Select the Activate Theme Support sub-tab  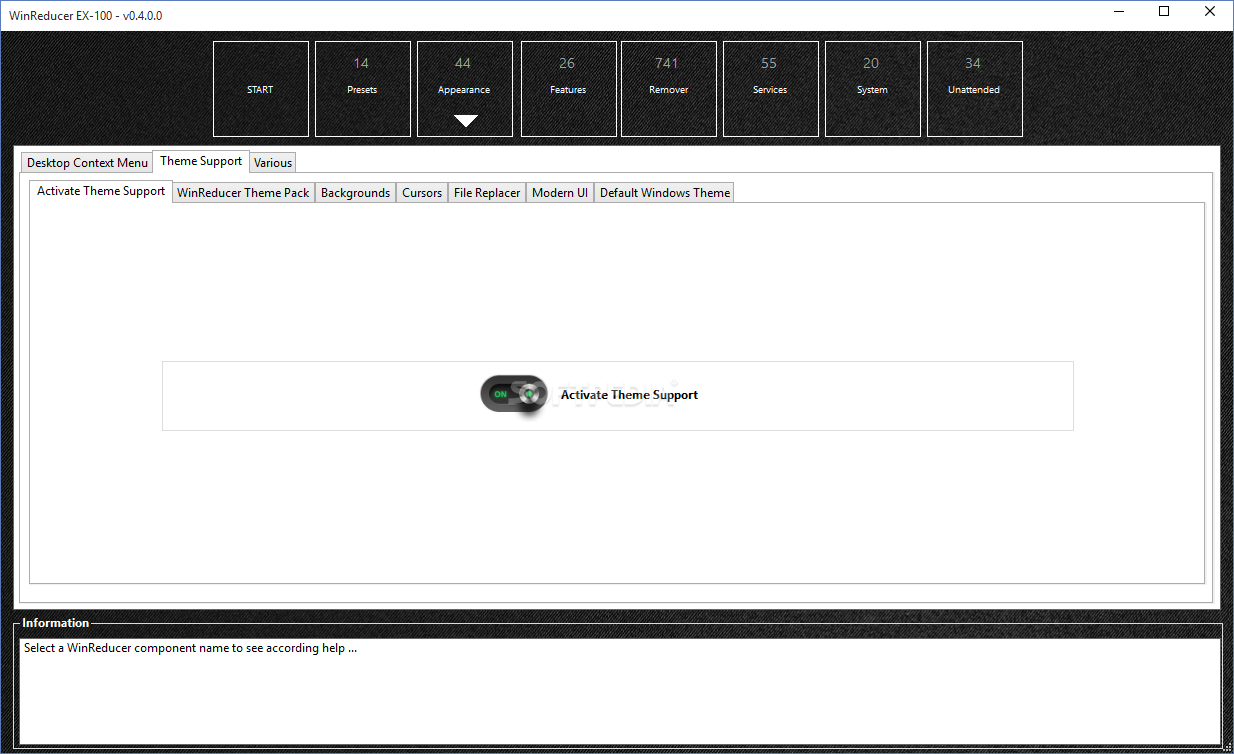[x=101, y=191]
